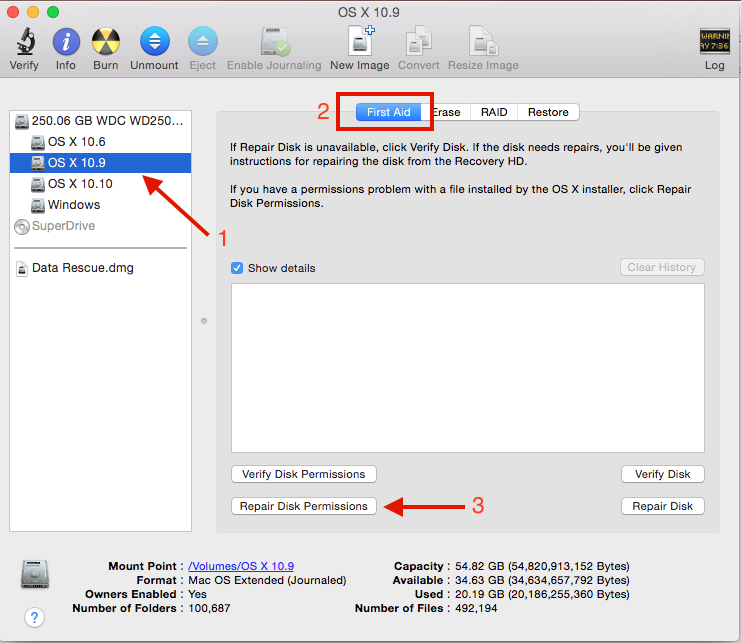Click the window title OS X 10.9

point(369,12)
